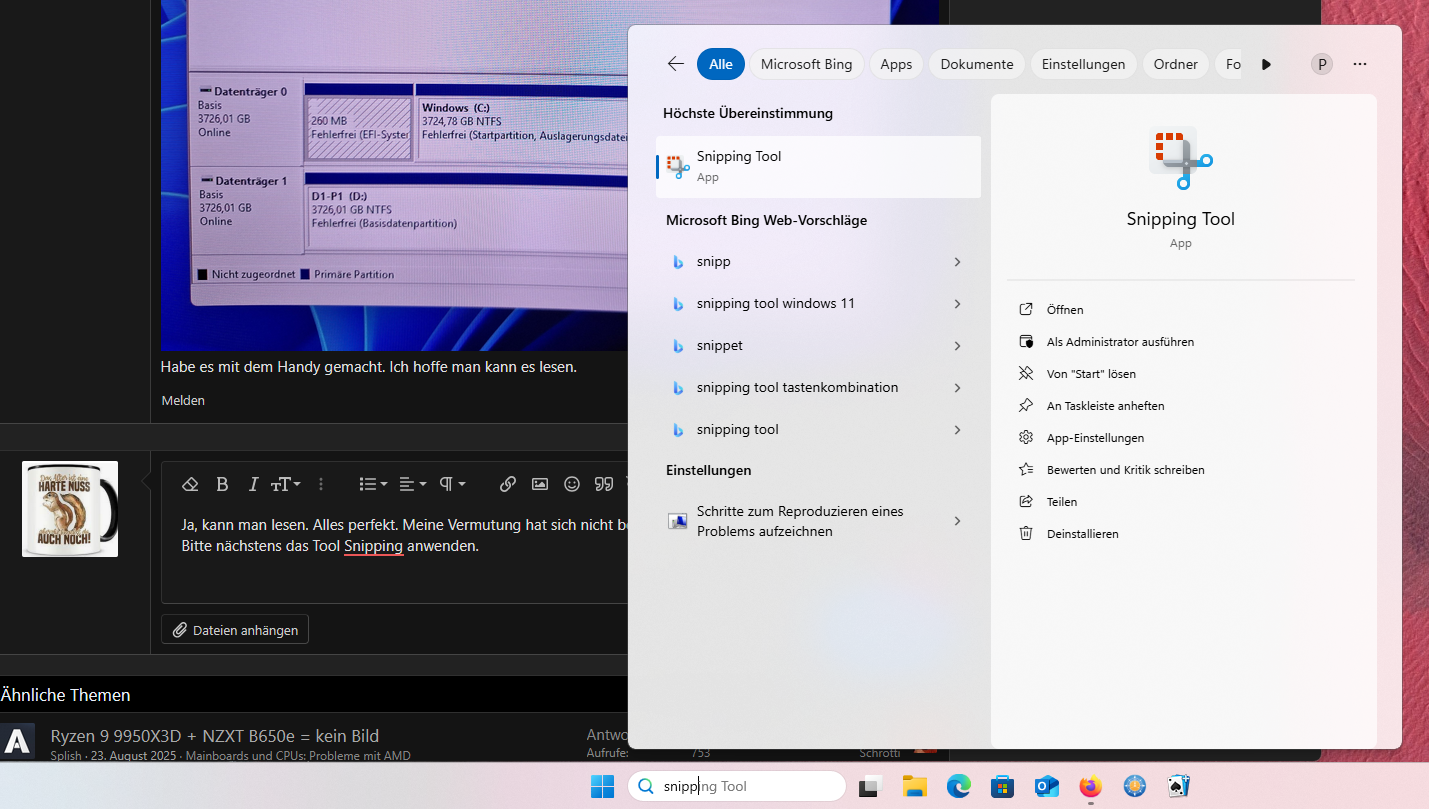Click the P profile avatar in search panel
This screenshot has width=1429, height=809.
[1322, 64]
